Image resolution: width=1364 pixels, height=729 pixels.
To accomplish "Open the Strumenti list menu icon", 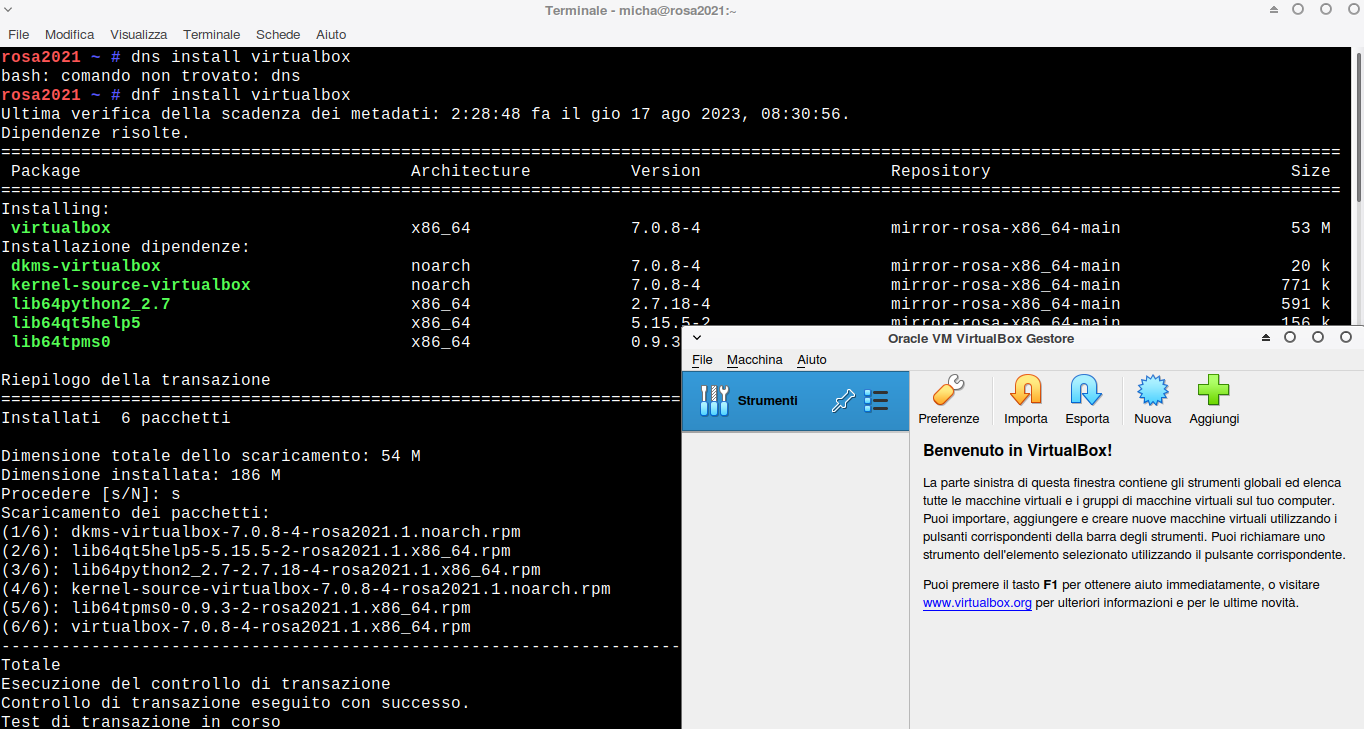I will (876, 401).
